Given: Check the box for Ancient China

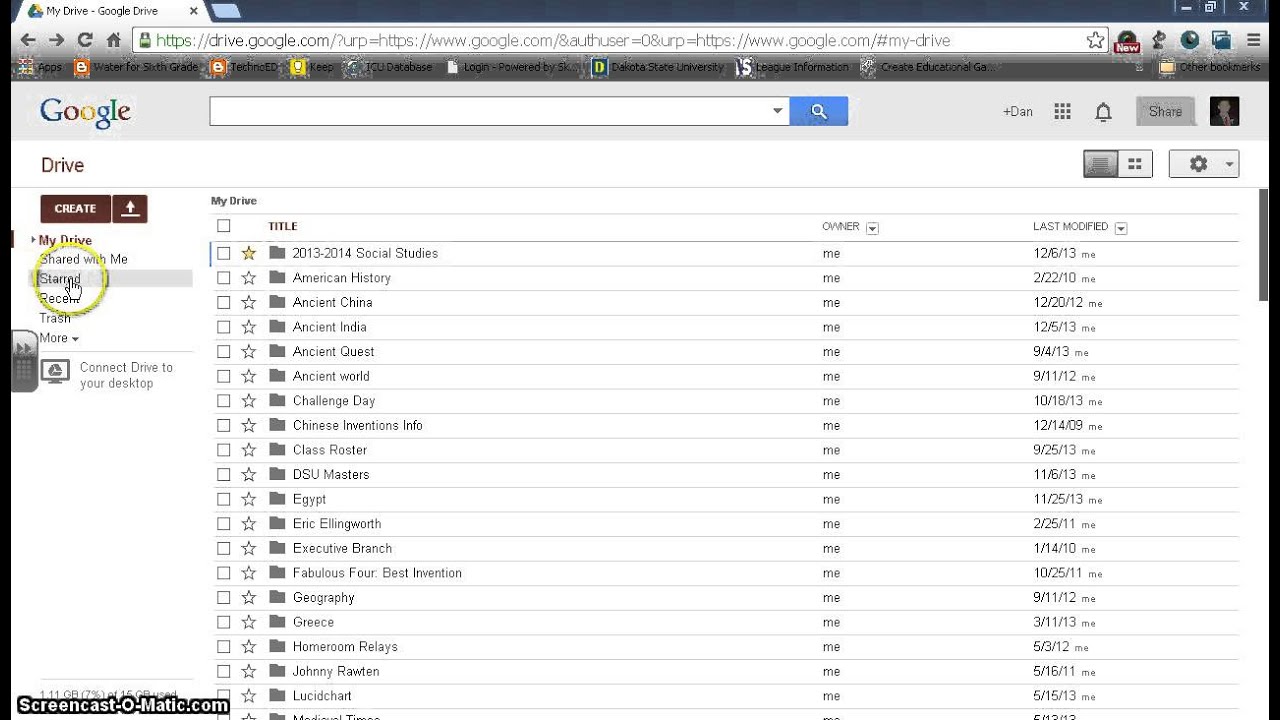Looking at the screenshot, I should pos(224,302).
